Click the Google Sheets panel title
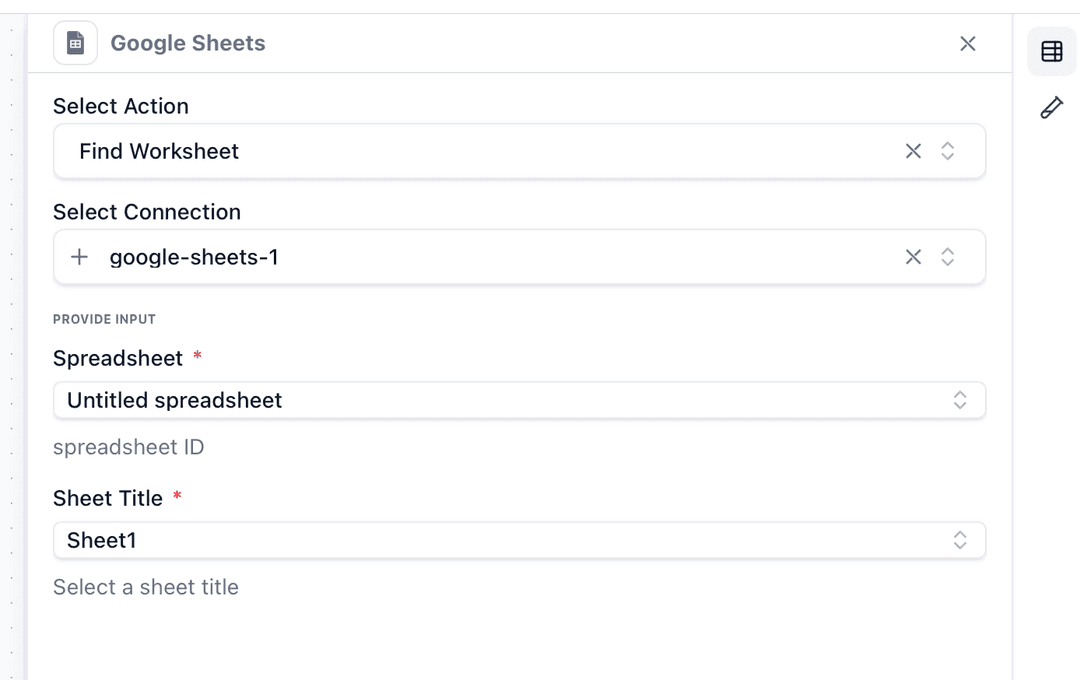 (188, 43)
